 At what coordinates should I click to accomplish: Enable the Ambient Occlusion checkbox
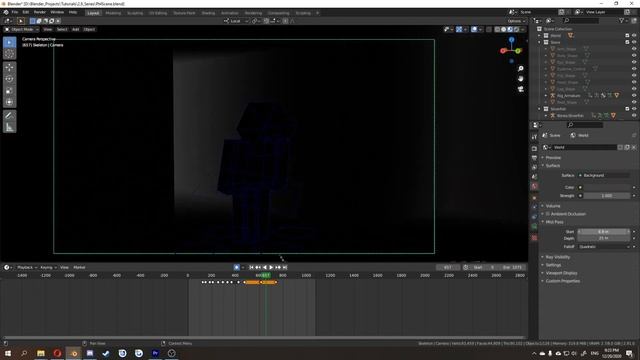point(548,214)
